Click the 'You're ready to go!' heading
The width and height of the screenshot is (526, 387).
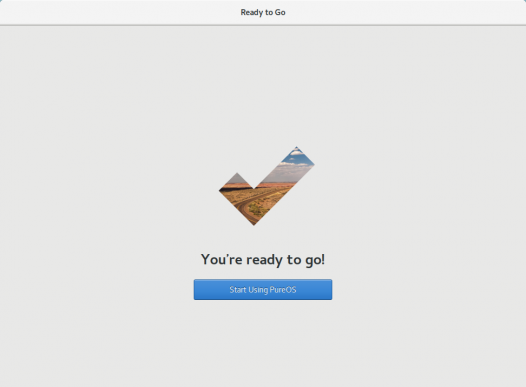pos(263,260)
